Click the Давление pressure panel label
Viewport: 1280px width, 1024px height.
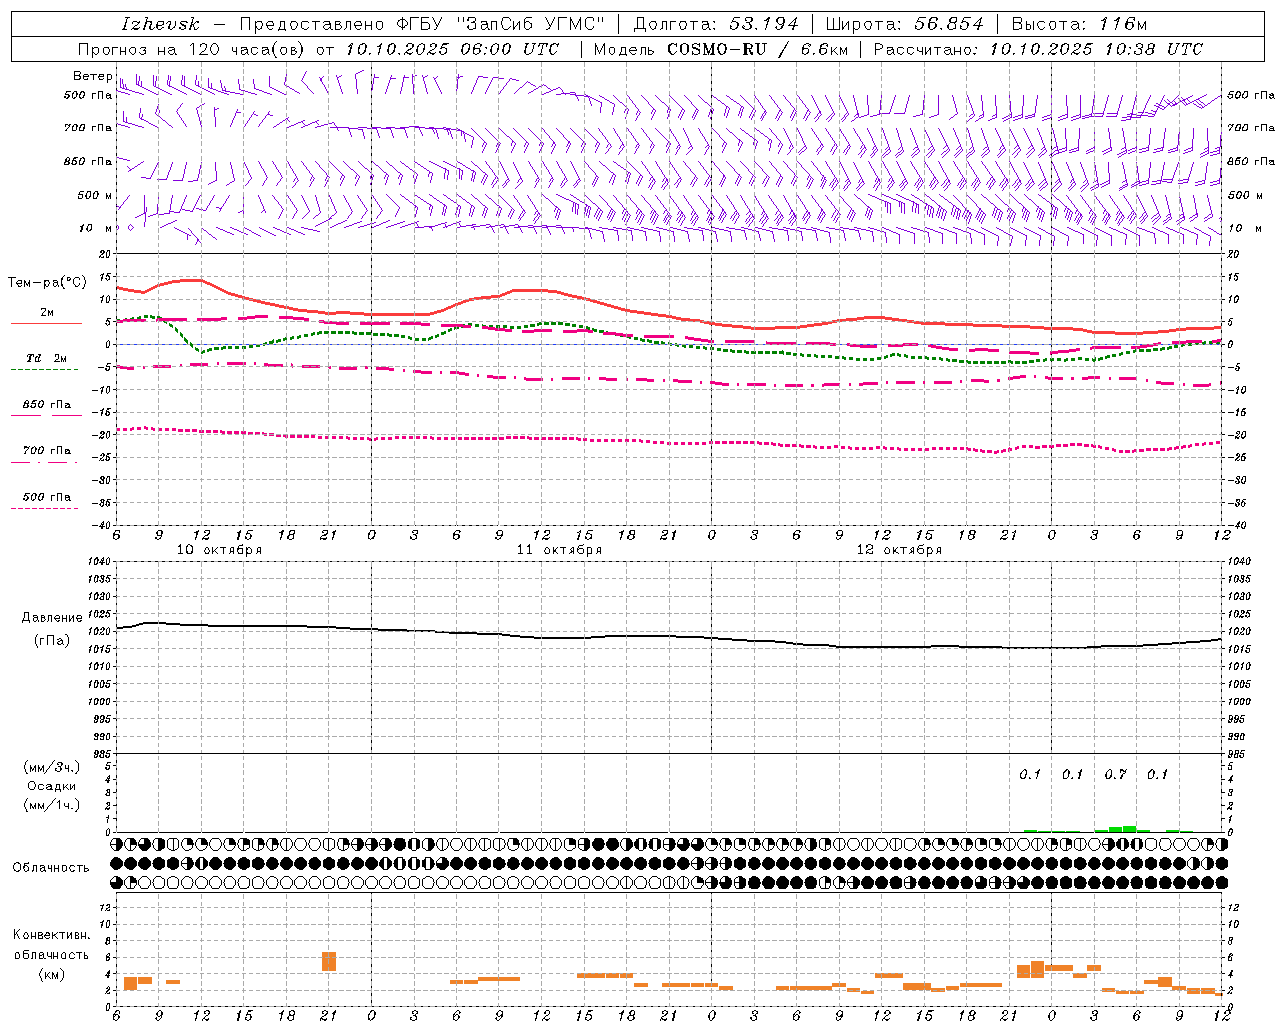pos(52,618)
